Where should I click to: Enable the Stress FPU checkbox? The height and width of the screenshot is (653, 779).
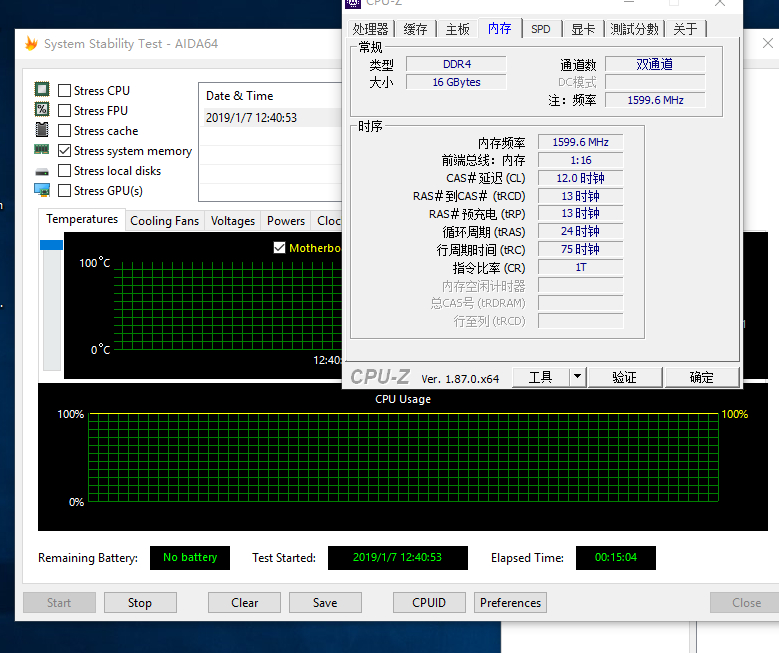click(x=64, y=110)
